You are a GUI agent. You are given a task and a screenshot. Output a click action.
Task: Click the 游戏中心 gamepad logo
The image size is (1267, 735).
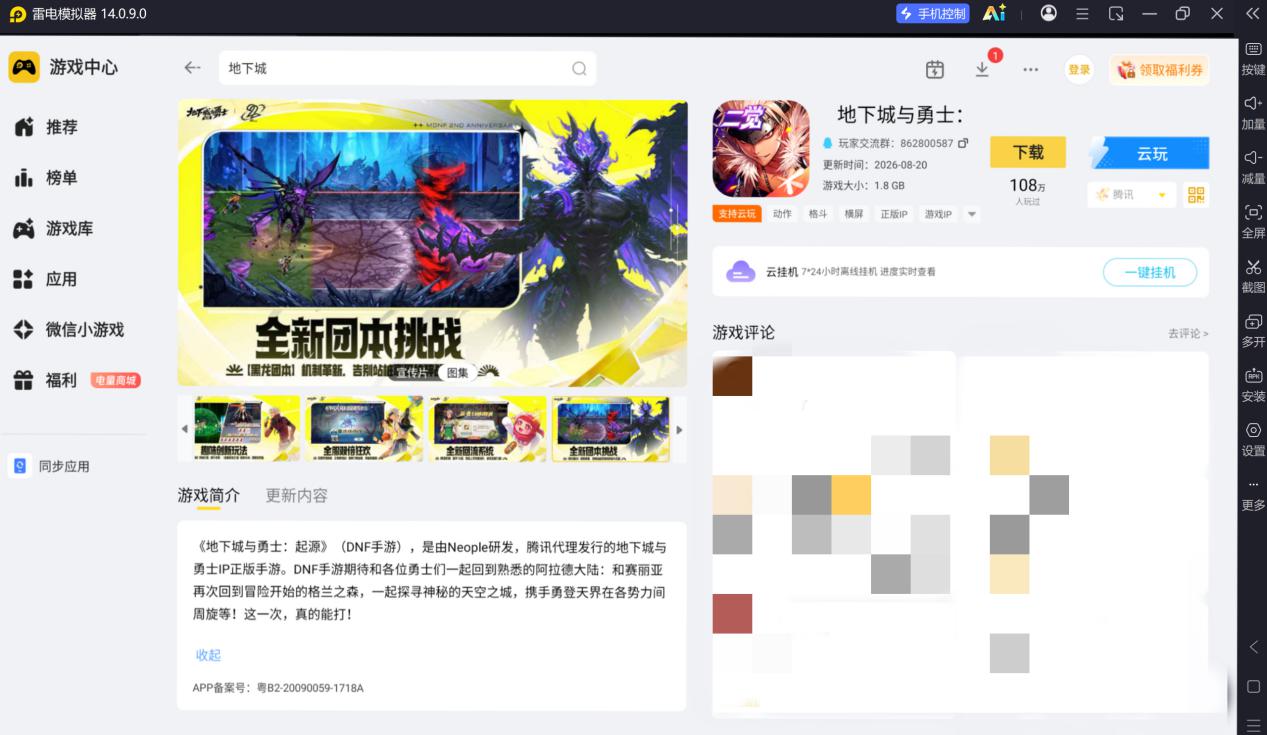(x=24, y=67)
